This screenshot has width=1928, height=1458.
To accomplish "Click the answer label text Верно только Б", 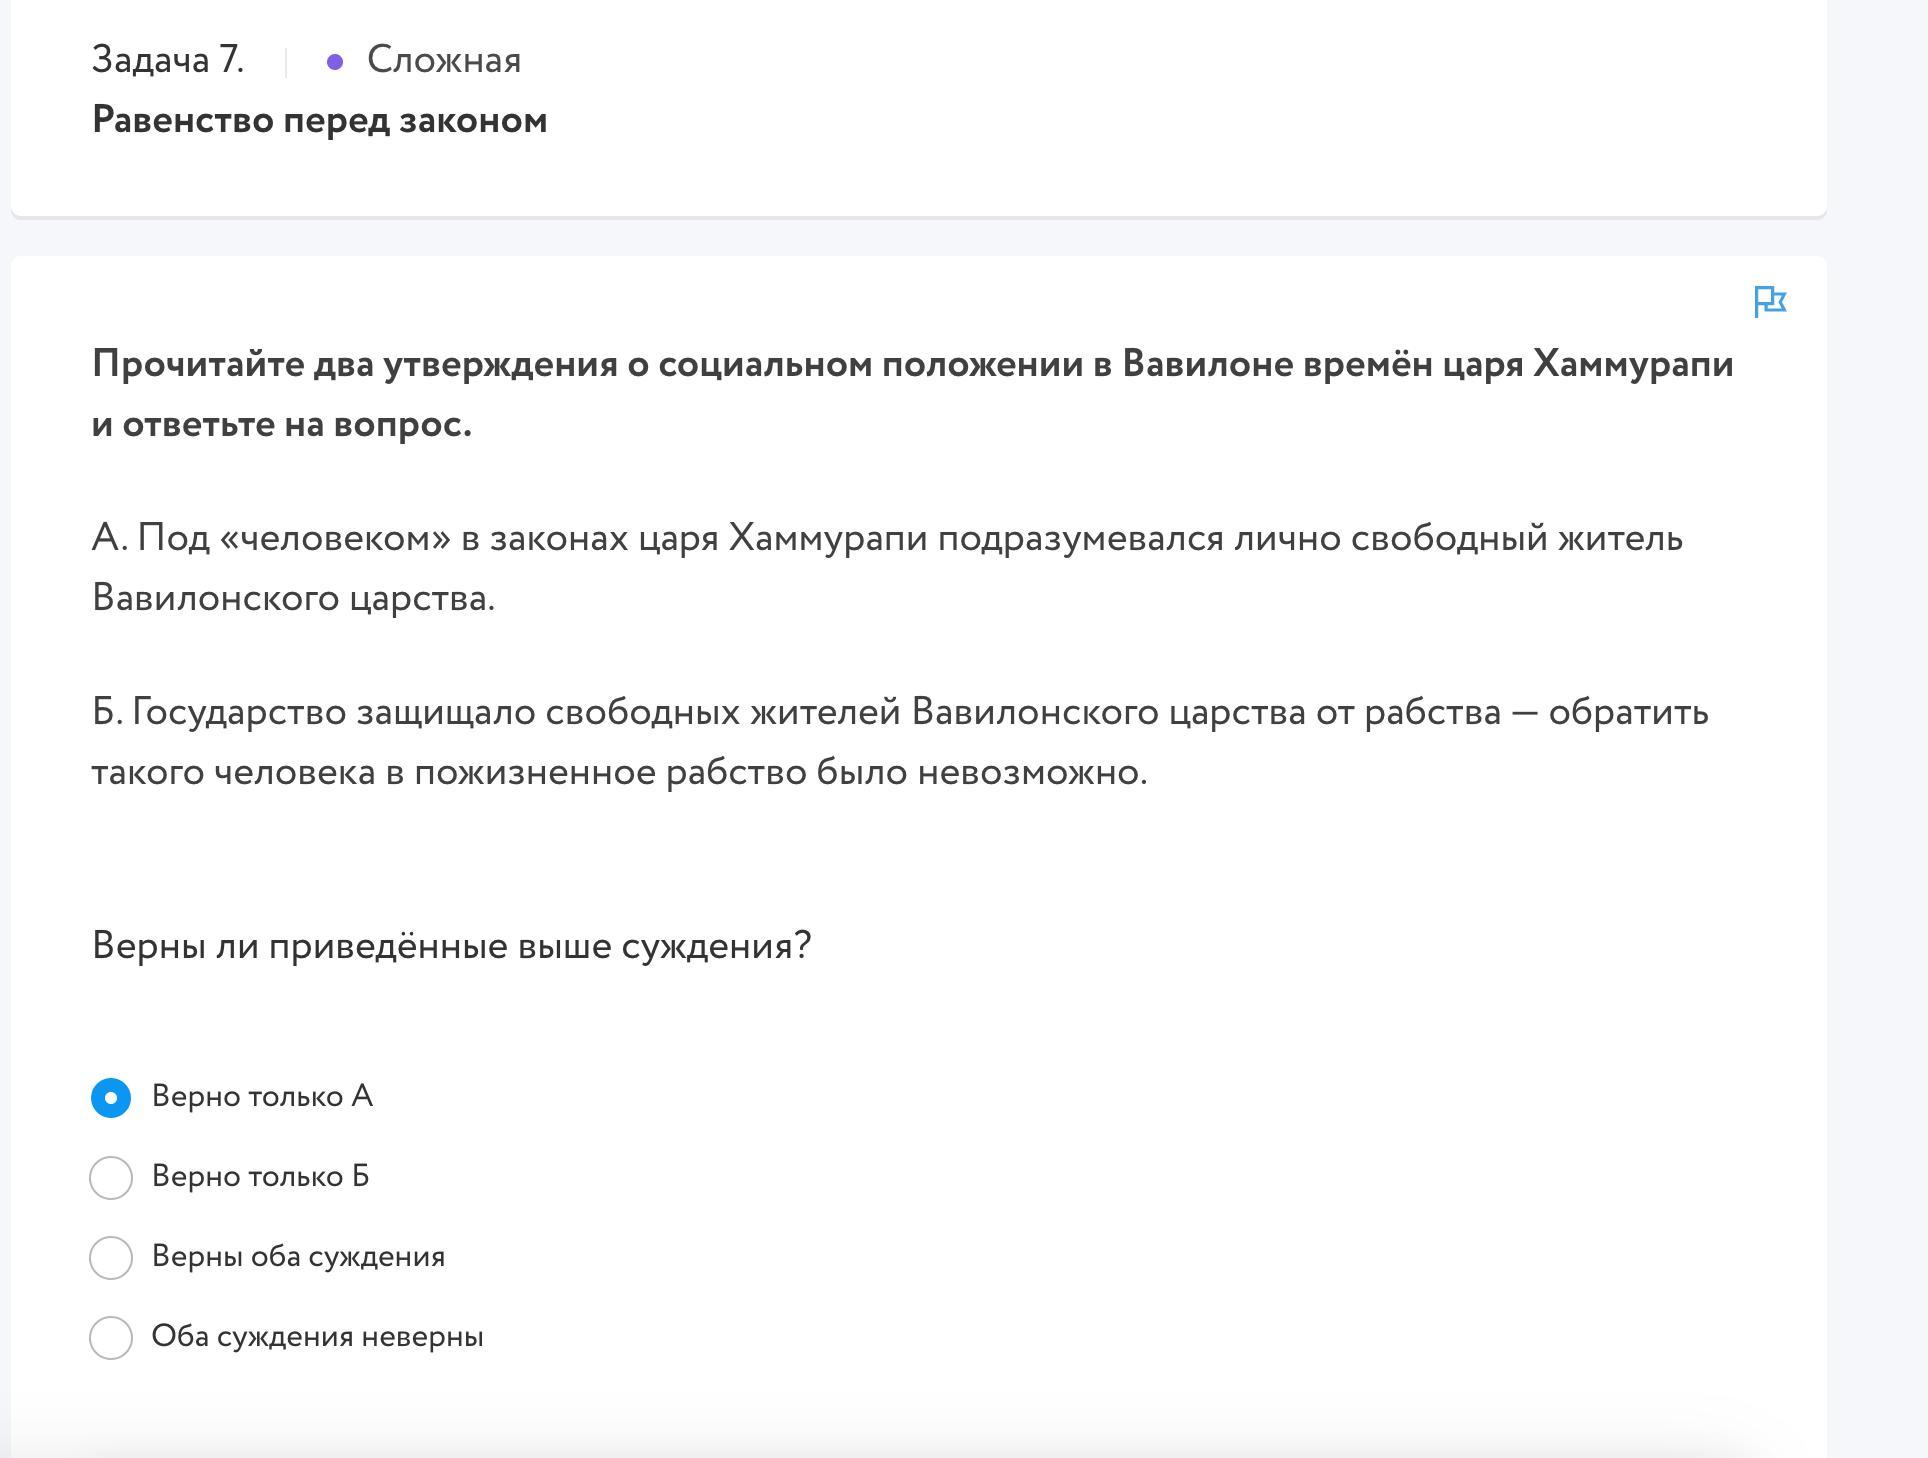I will pyautogui.click(x=260, y=1176).
